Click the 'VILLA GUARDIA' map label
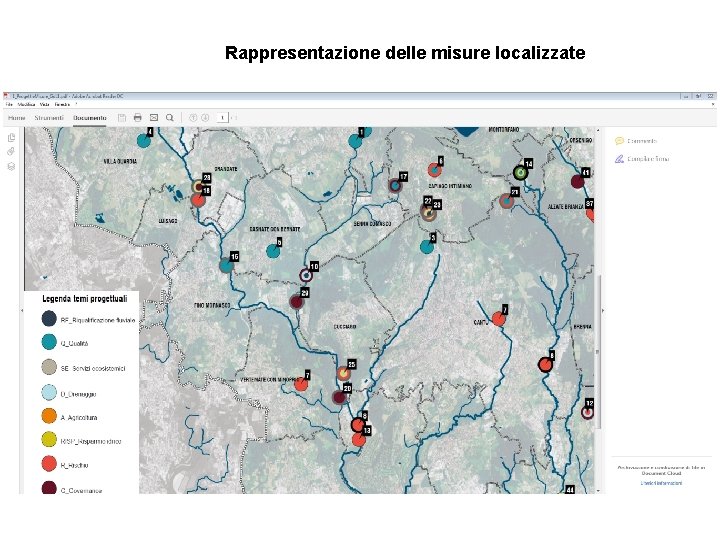Image resolution: width=720 pixels, height=540 pixels. (120, 162)
